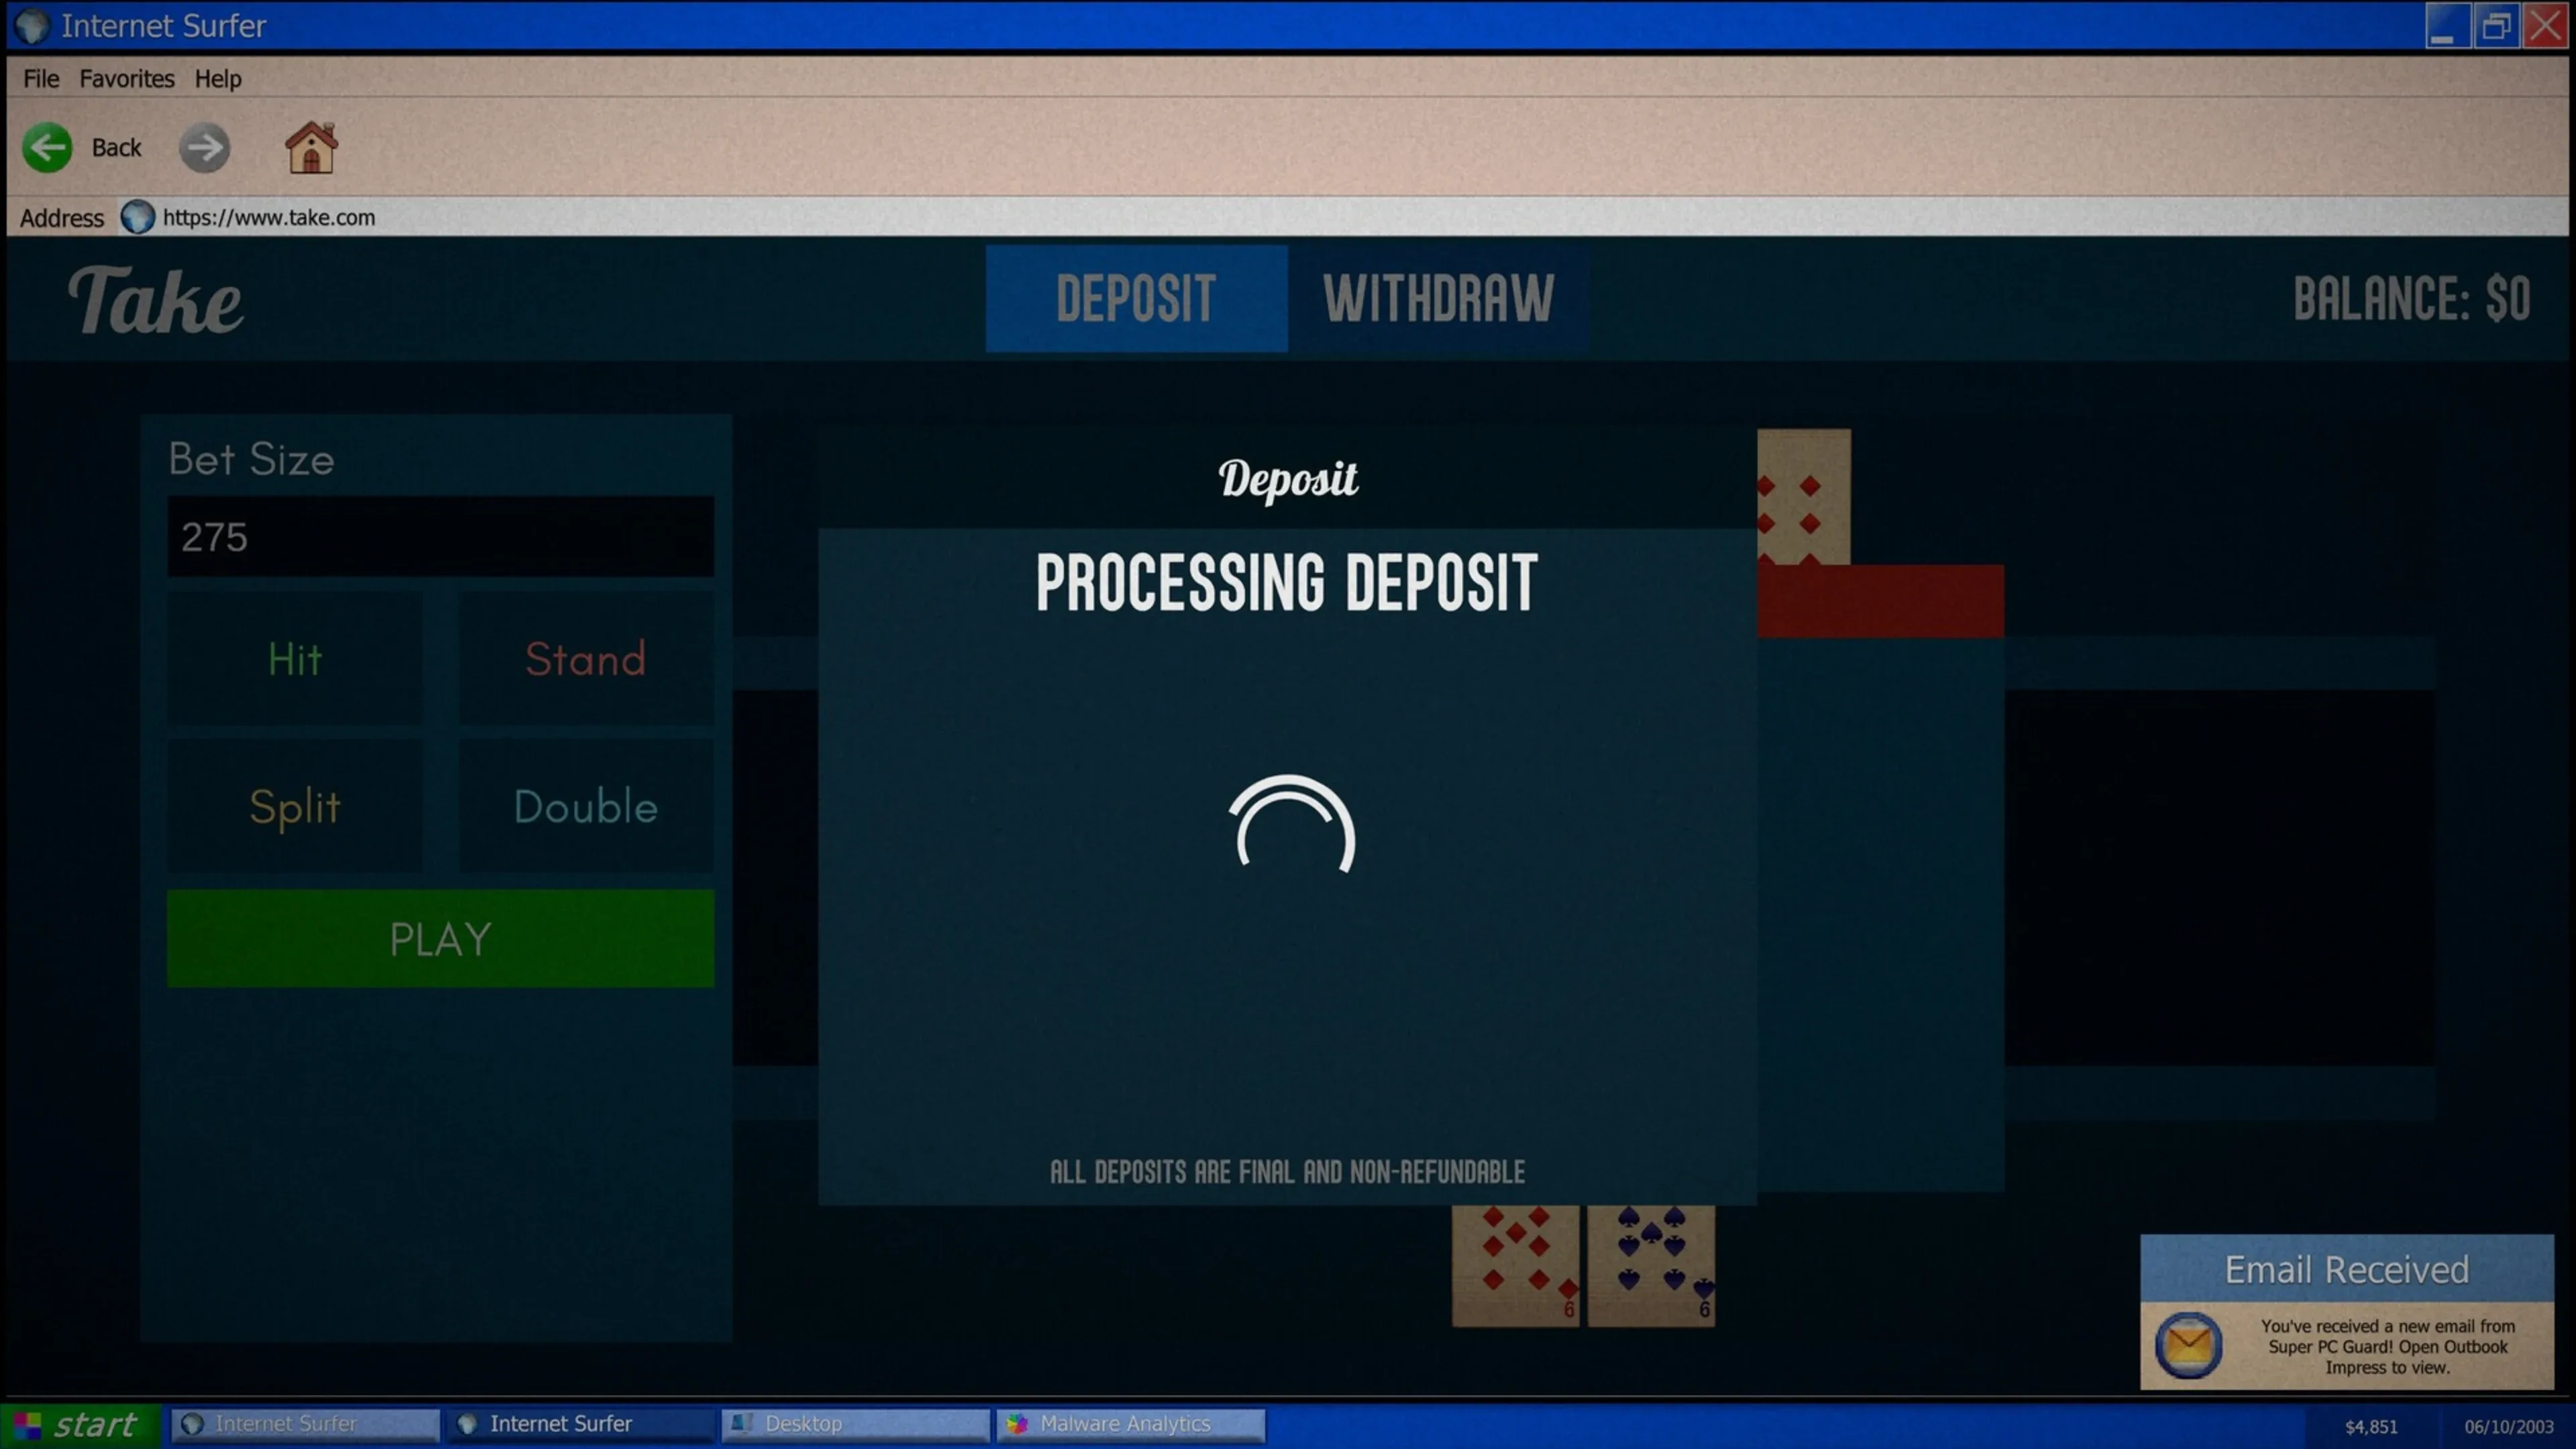Select the Withdraw tab
2576x1449 pixels.
tap(1438, 298)
